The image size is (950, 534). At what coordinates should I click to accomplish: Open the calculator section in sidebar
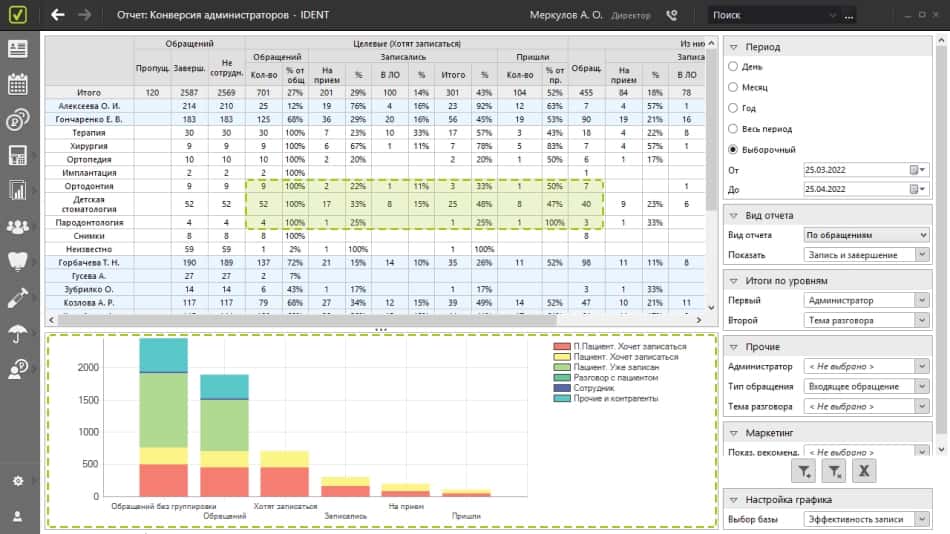coord(17,156)
